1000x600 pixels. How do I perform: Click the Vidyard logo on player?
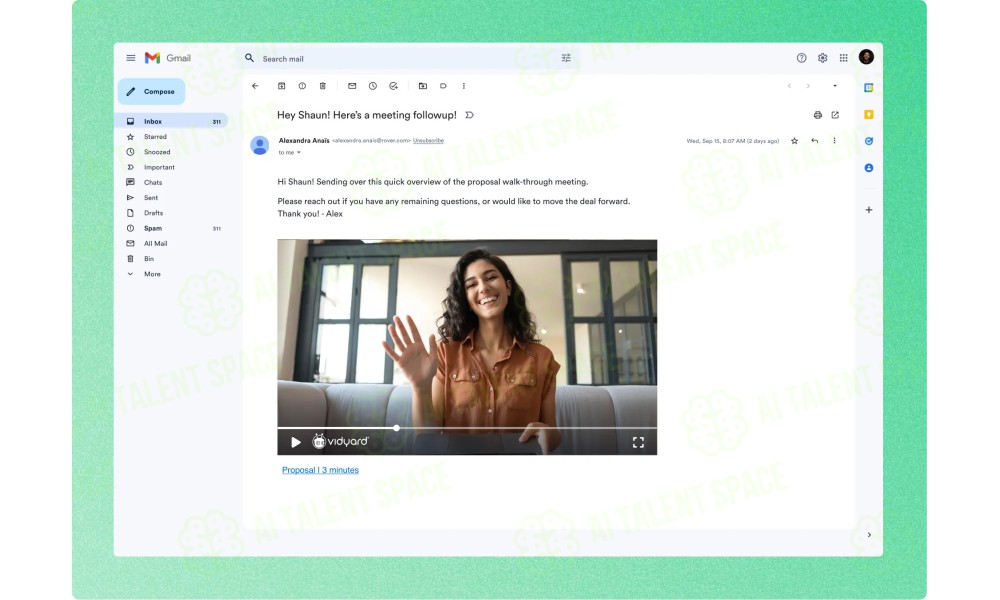[x=340, y=441]
